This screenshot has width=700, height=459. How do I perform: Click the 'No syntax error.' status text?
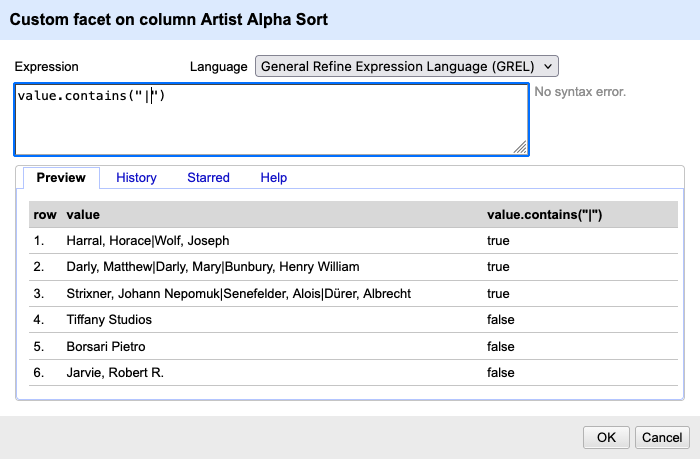point(580,92)
